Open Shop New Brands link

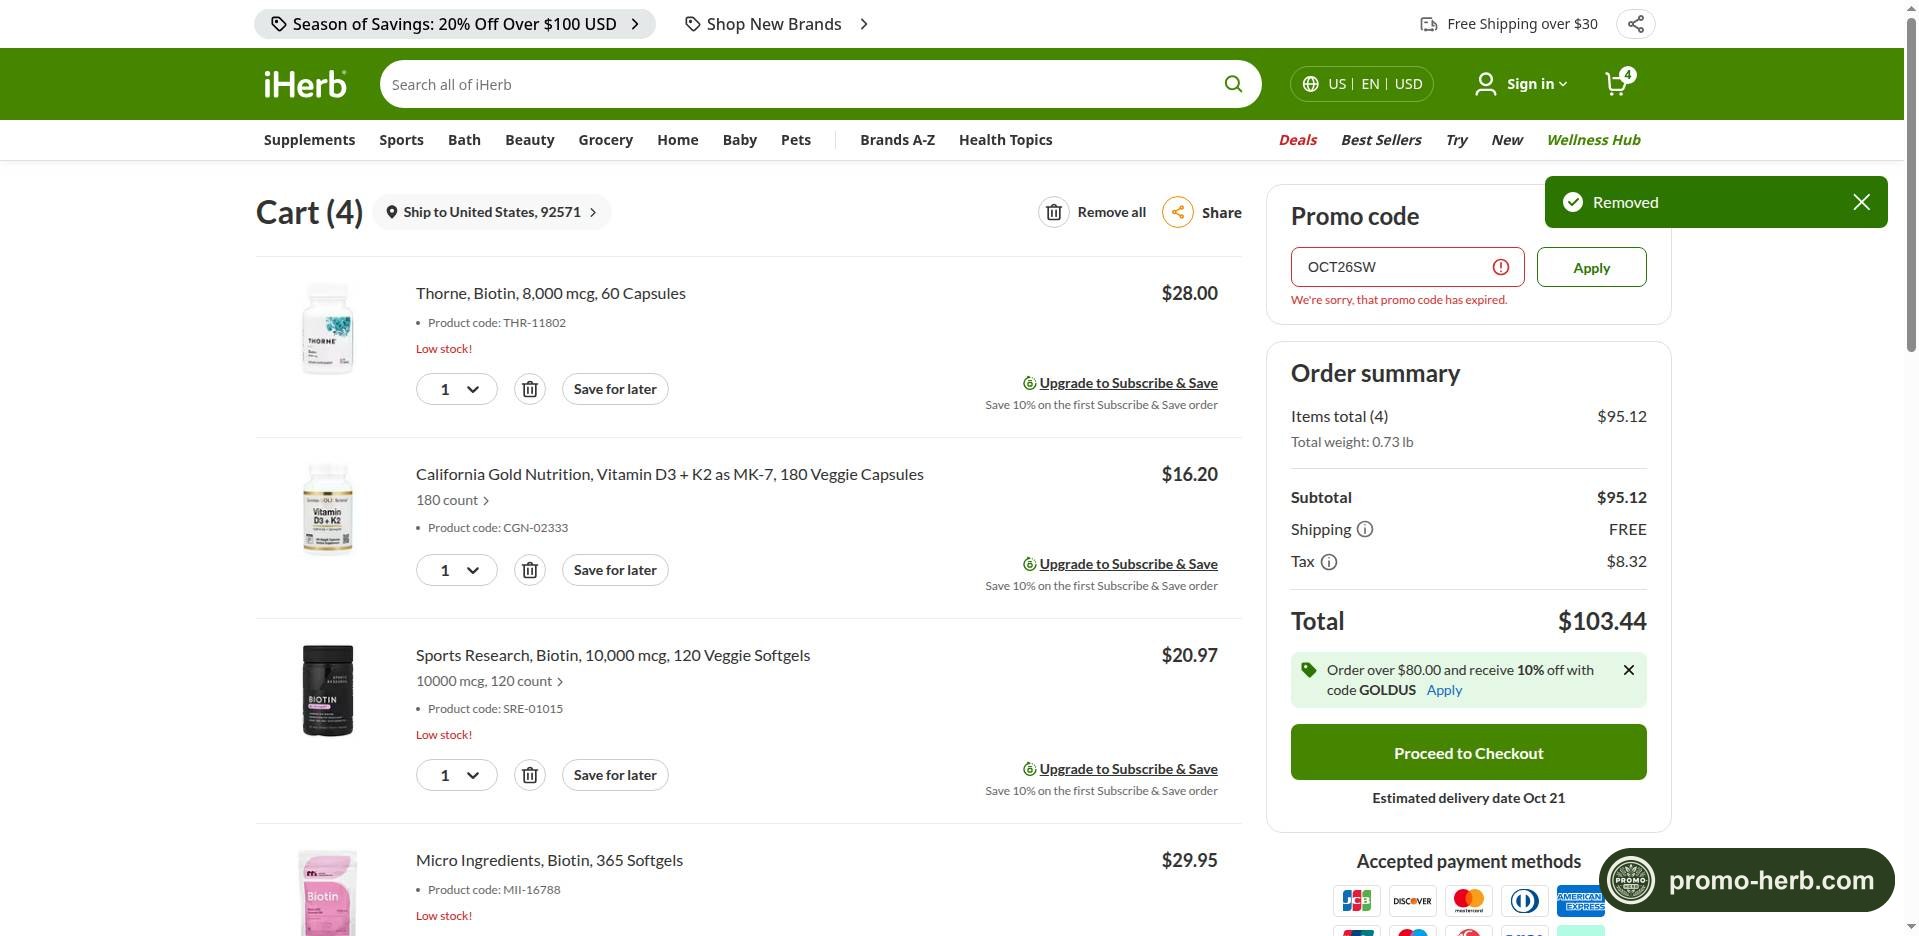click(x=776, y=24)
